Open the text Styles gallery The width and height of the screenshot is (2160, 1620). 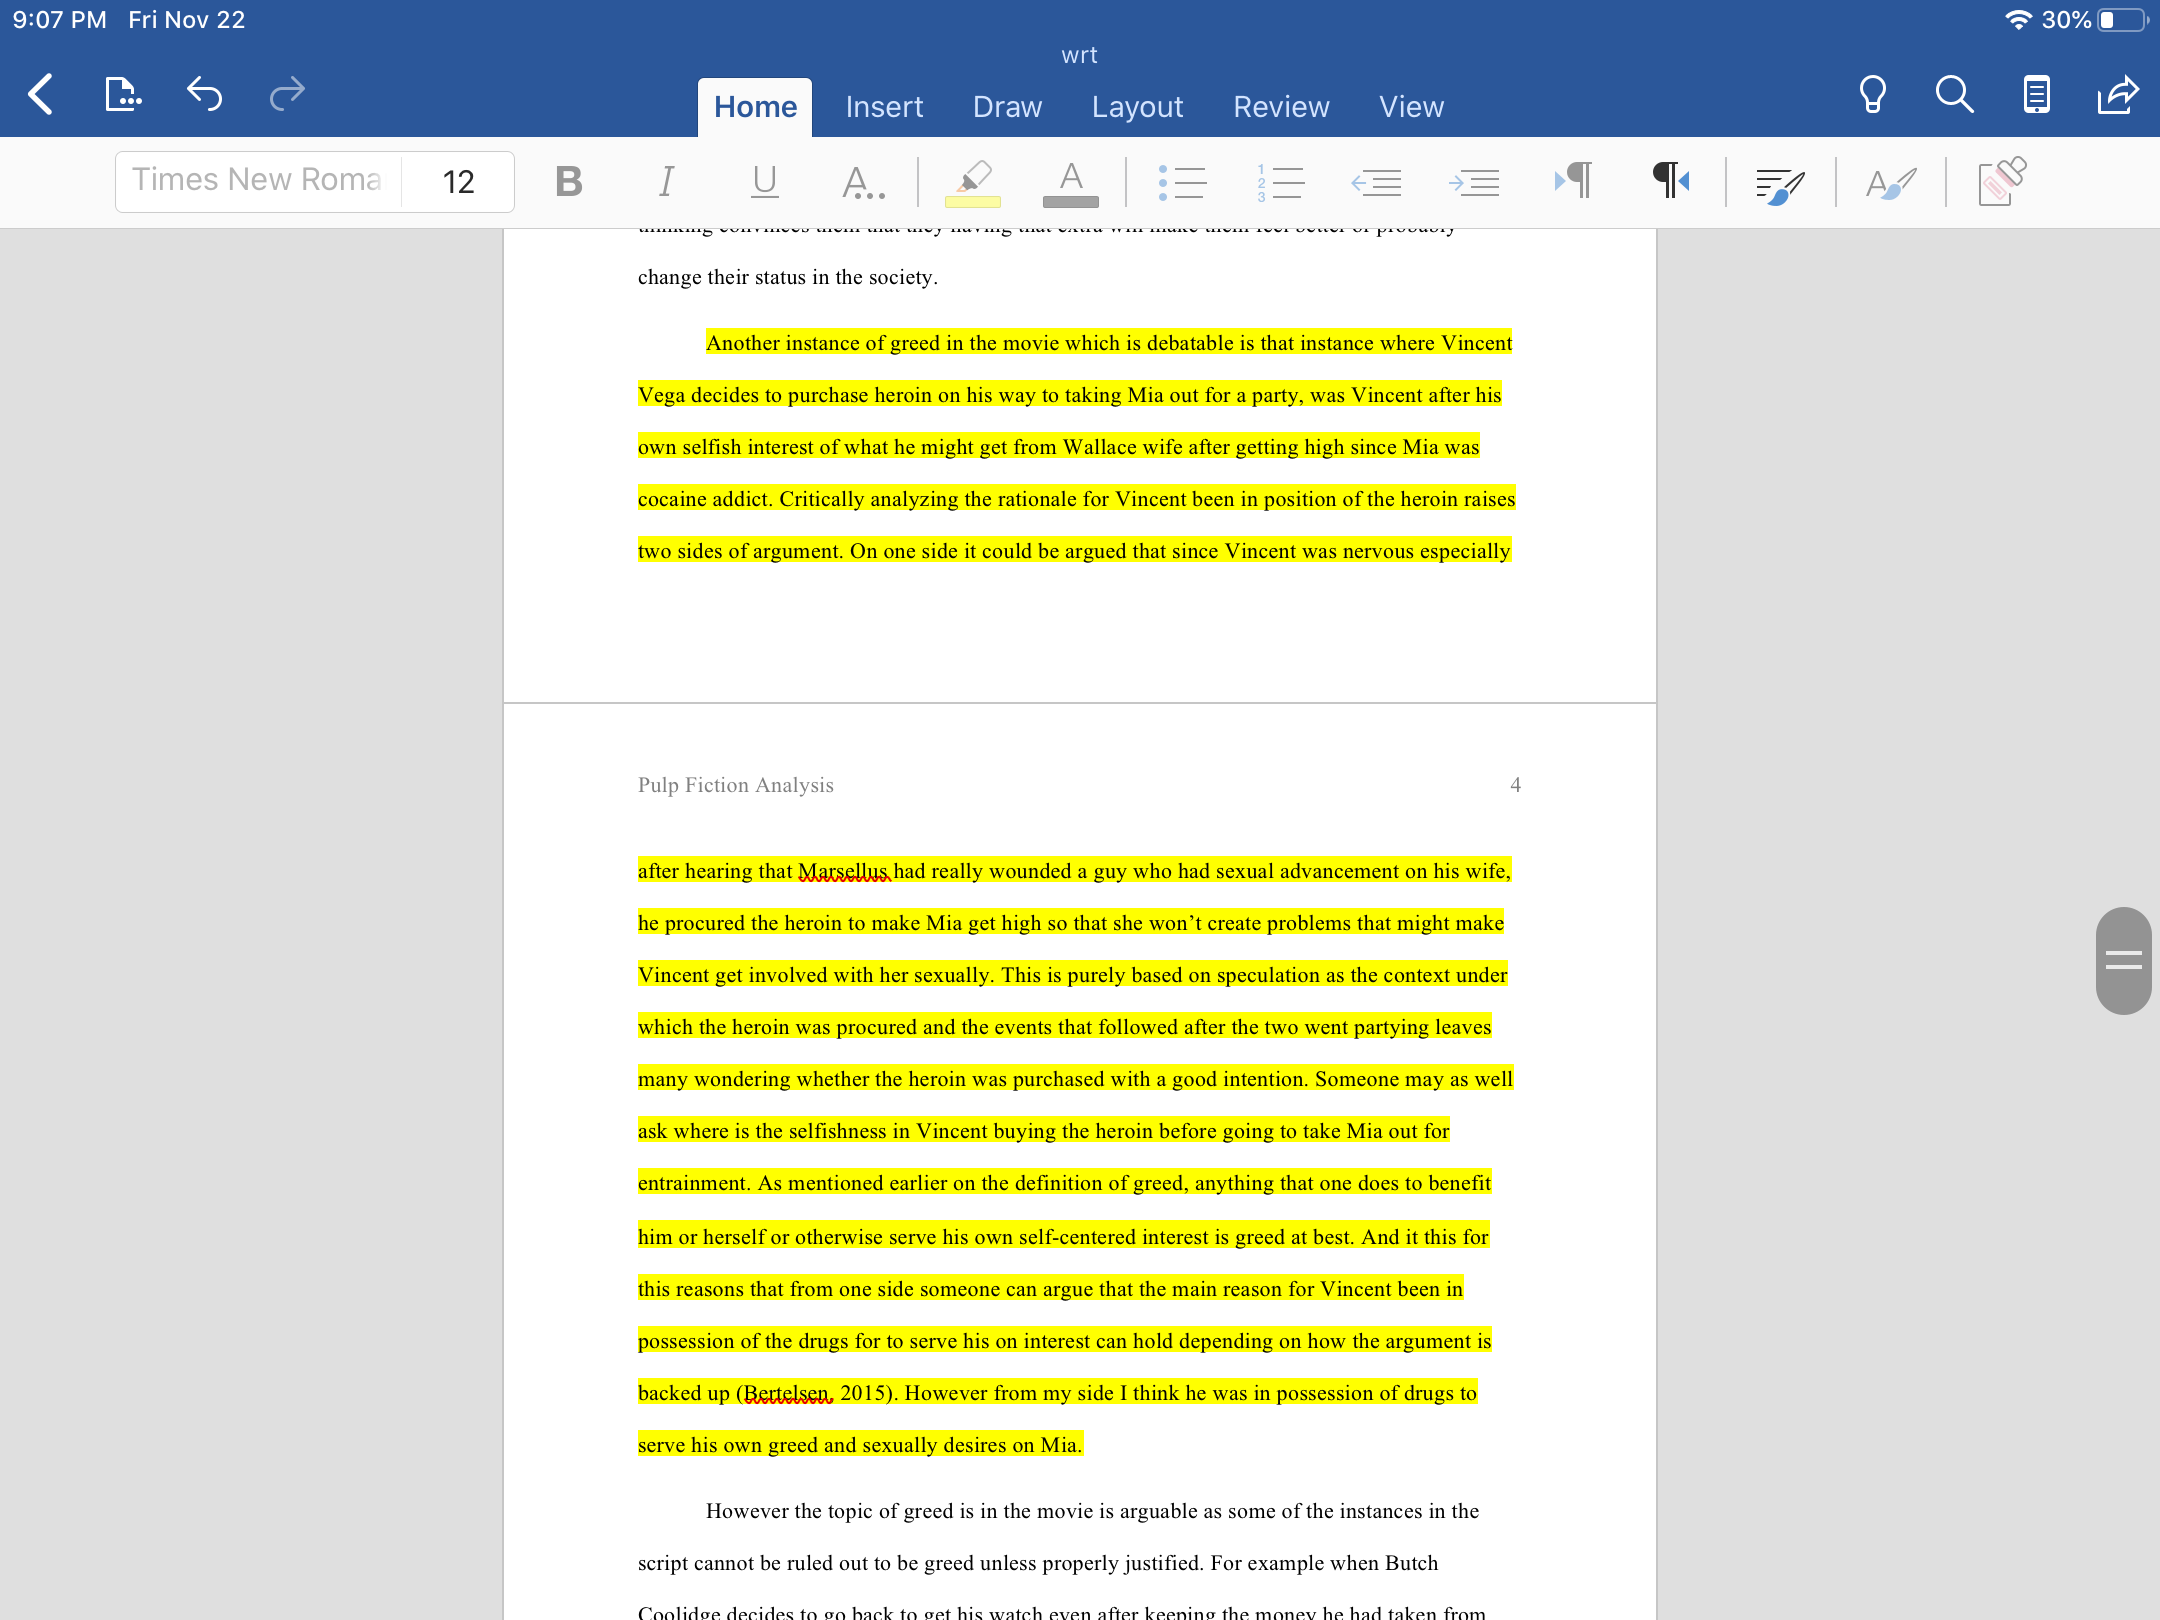click(x=1891, y=183)
